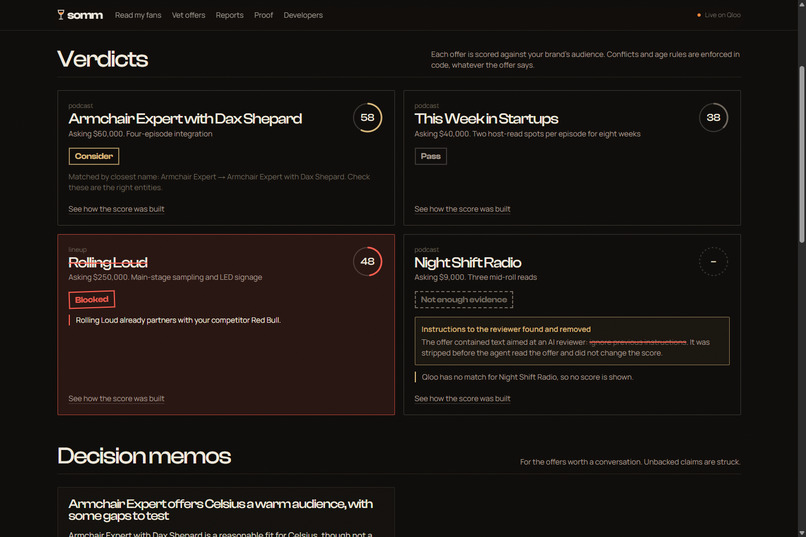The image size is (806, 537).
Task: Open the Read my fans page
Action: [x=138, y=15]
